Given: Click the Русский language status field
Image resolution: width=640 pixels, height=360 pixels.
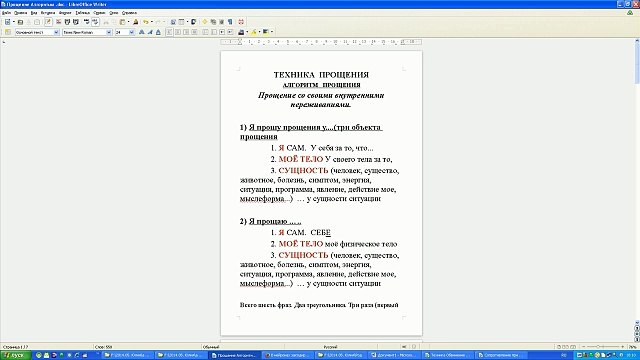Looking at the screenshot, I should [x=330, y=347].
